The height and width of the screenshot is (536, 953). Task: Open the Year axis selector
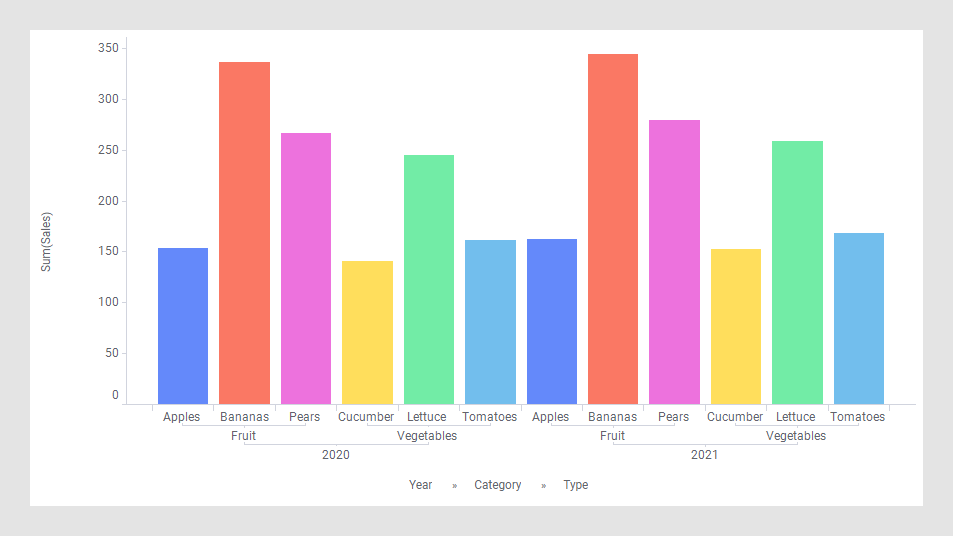pos(420,485)
